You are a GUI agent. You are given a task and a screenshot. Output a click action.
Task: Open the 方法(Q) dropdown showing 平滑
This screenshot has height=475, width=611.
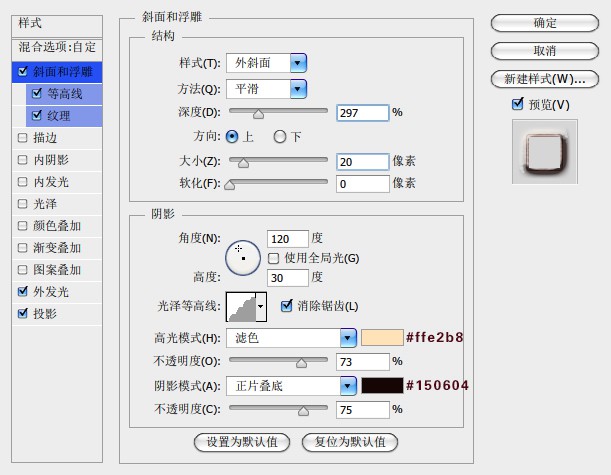tap(266, 89)
